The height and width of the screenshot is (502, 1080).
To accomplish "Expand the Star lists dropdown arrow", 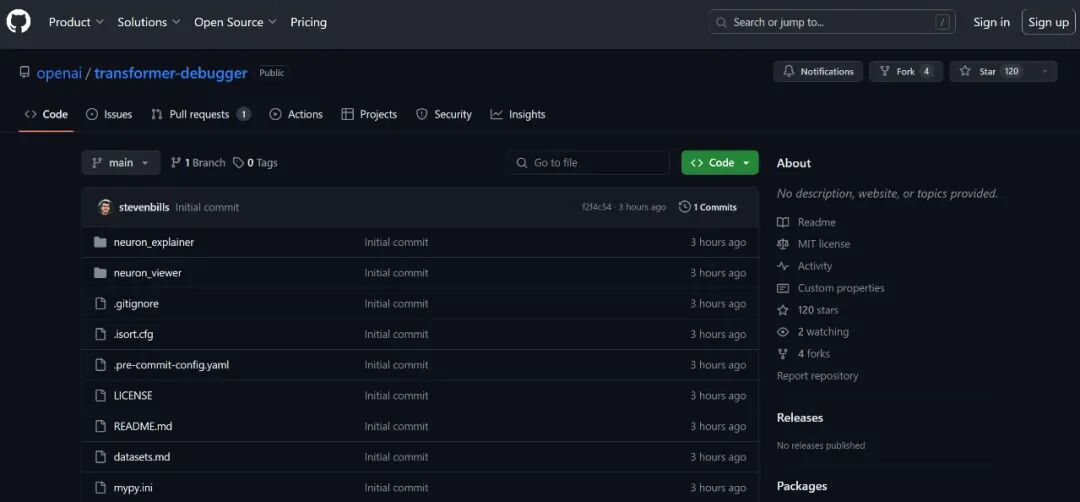I will coord(1045,72).
